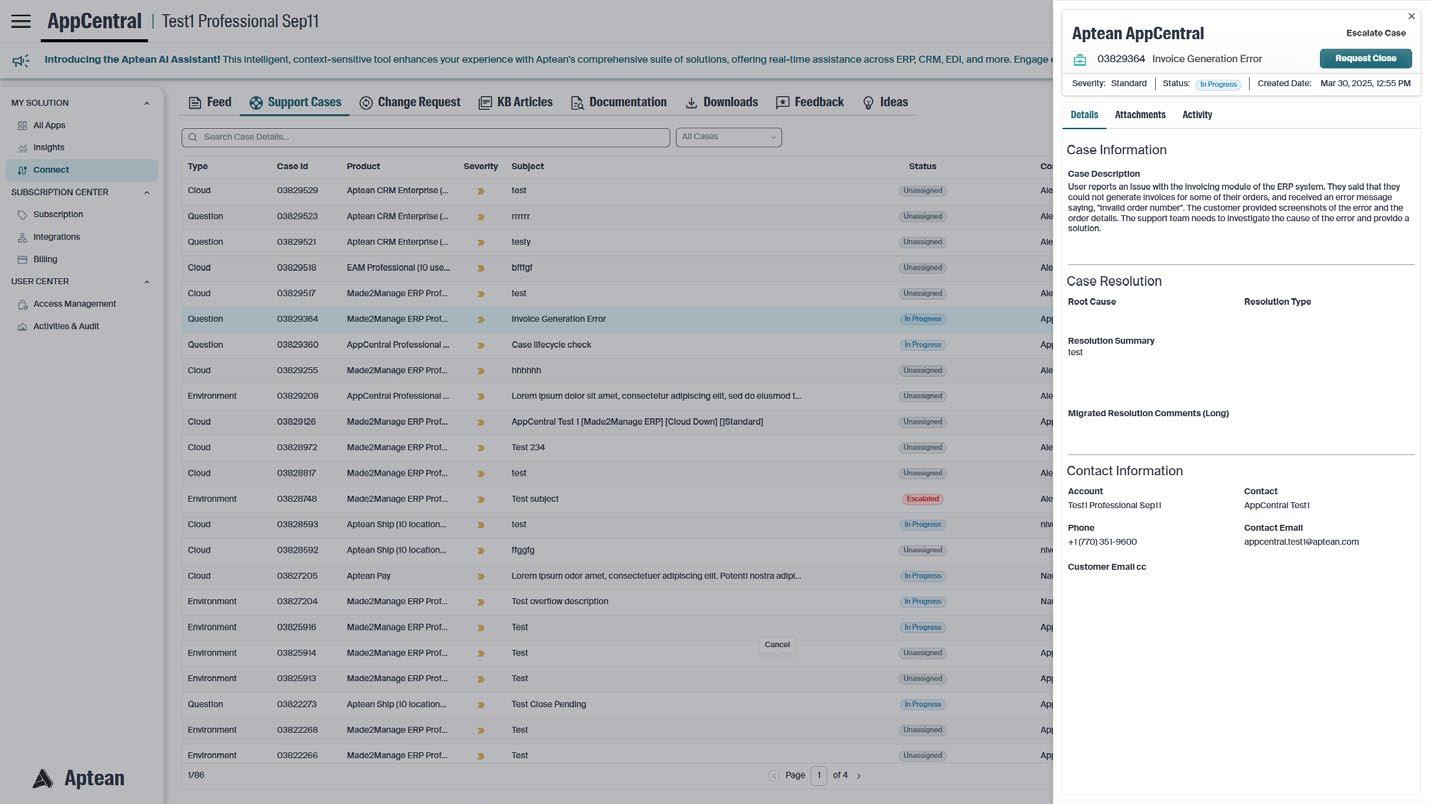Click the 'Test 234' subject
This screenshot has width=1430, height=804.
tap(528, 448)
